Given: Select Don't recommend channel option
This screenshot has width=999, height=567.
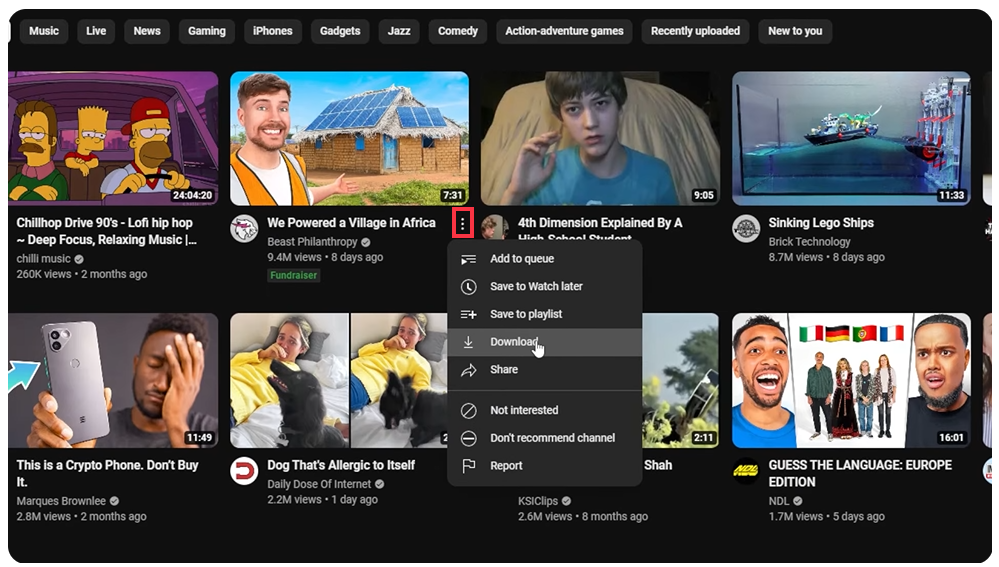Looking at the screenshot, I should 545,438.
